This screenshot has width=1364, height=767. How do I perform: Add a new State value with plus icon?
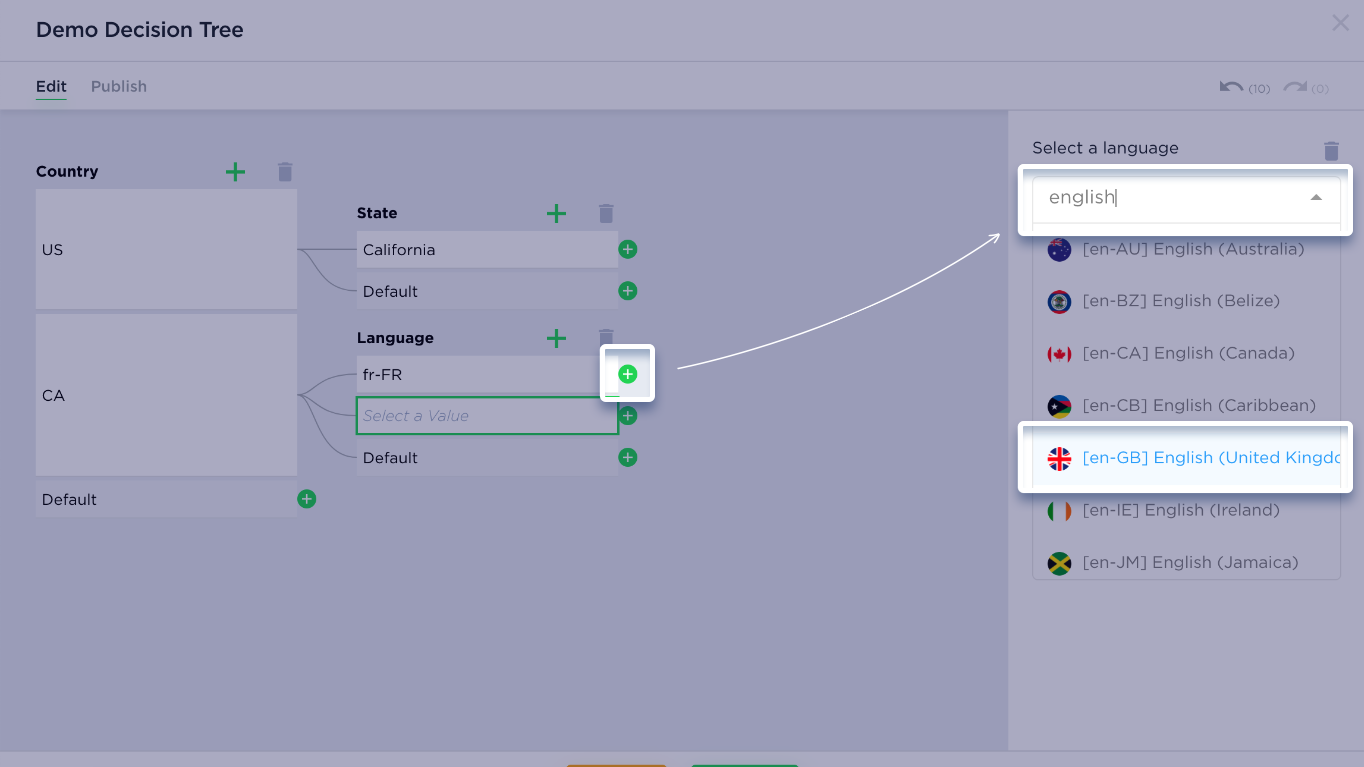pyautogui.click(x=556, y=213)
